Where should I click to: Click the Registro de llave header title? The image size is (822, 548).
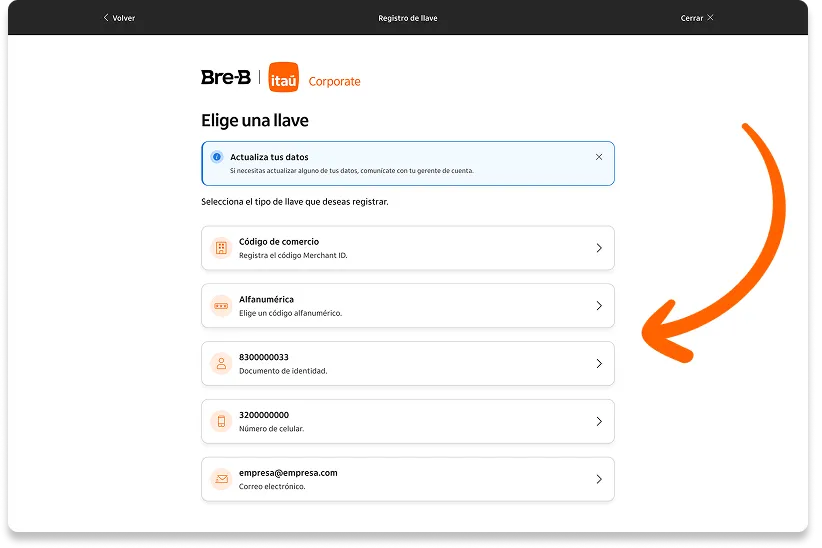coord(408,18)
